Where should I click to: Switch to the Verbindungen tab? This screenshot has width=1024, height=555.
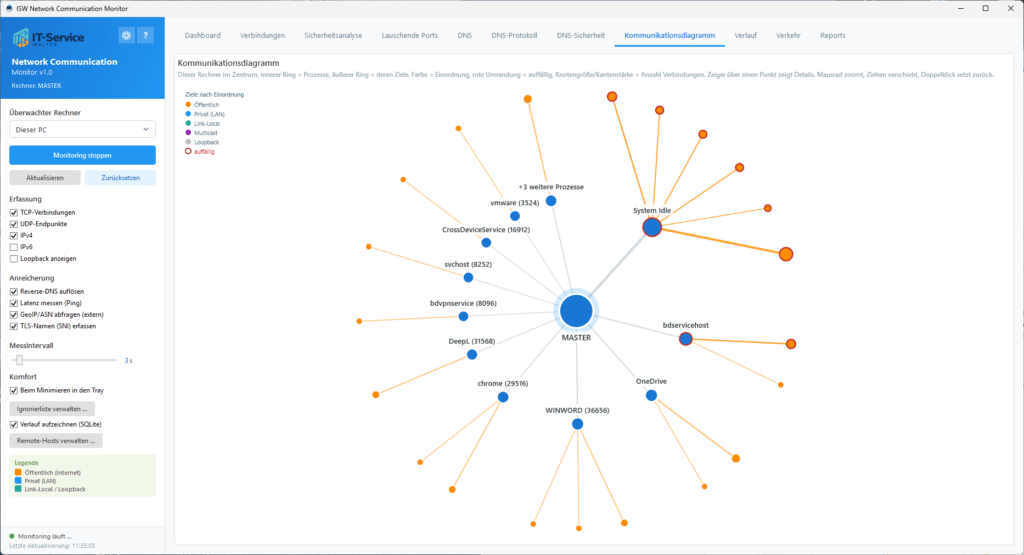coord(263,35)
